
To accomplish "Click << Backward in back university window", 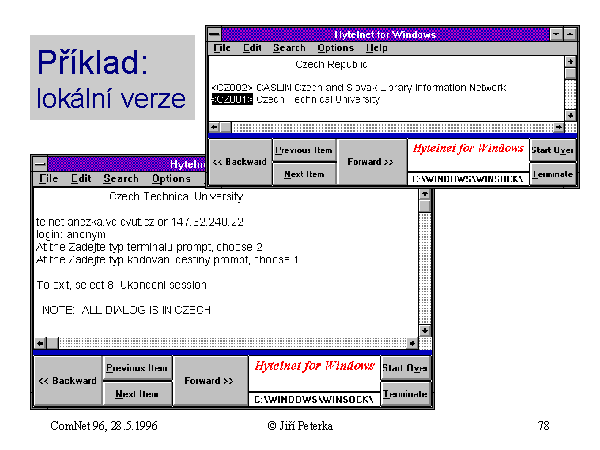I will [x=68, y=381].
